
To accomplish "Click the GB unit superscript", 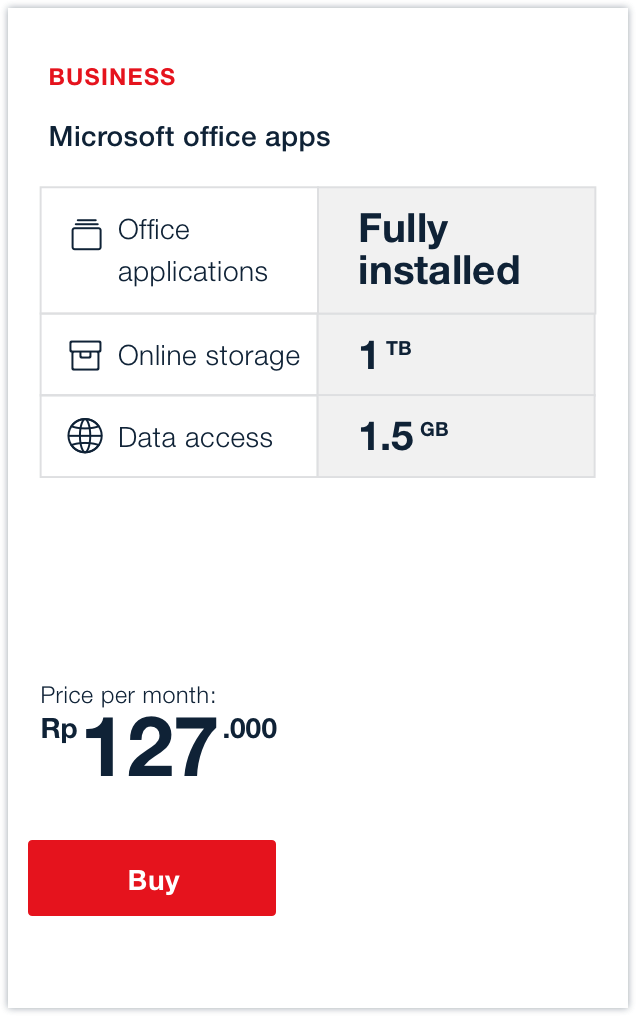I will click(434, 430).
